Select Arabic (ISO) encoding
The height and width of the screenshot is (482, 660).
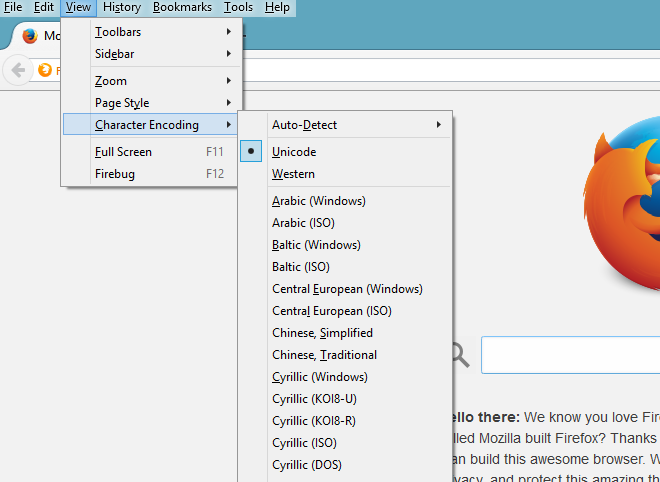pyautogui.click(x=345, y=223)
